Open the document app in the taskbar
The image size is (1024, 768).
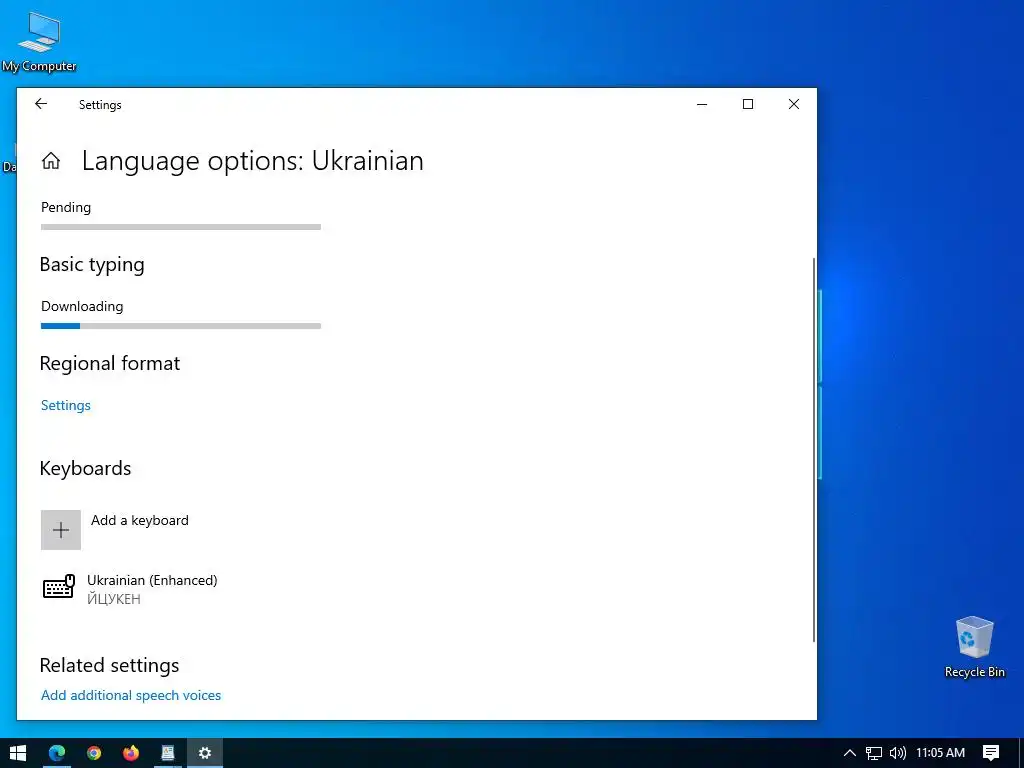pyautogui.click(x=168, y=753)
